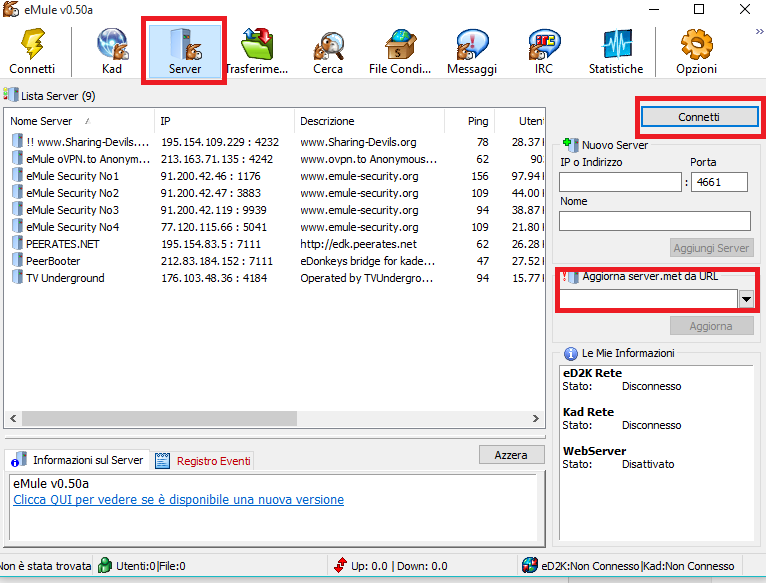Focus the server.met URL input field
The width and height of the screenshot is (766, 583).
tap(648, 299)
